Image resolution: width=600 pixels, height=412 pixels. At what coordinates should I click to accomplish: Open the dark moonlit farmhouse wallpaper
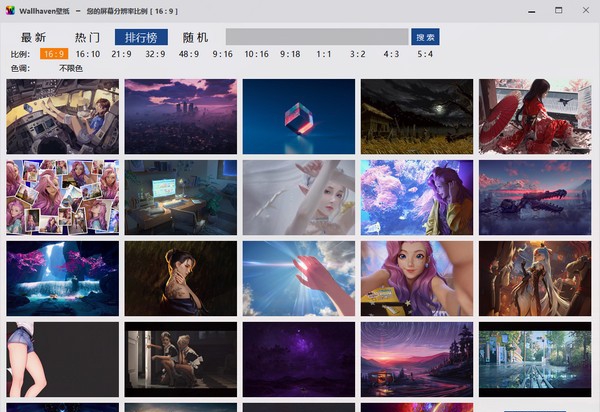417,117
